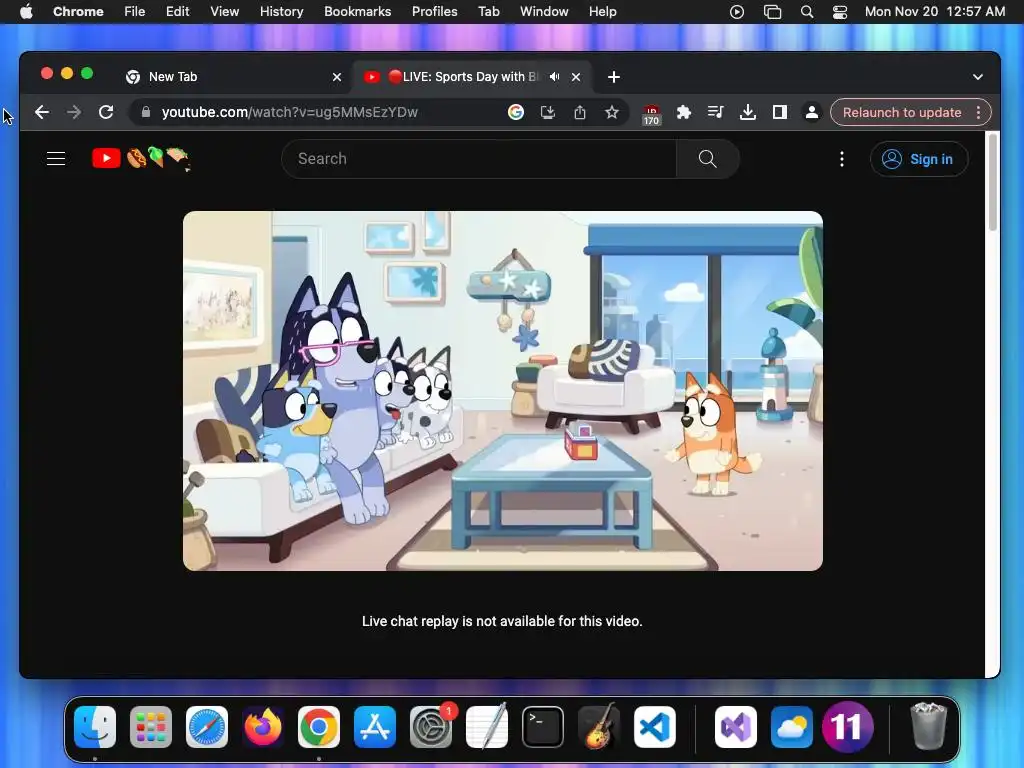Open a new tab with plus button

(x=613, y=77)
